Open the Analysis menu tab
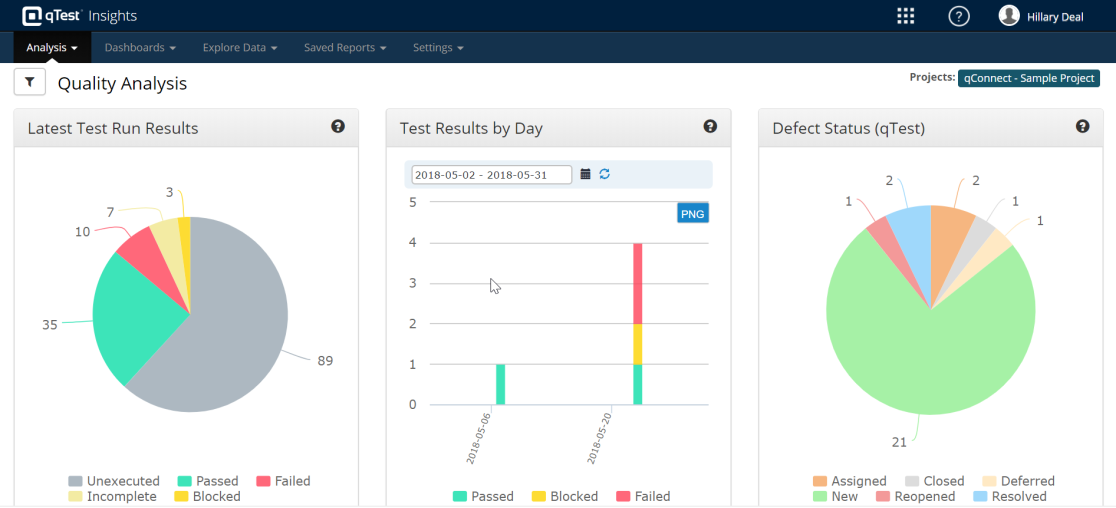Image resolution: width=1116 pixels, height=508 pixels. coord(52,47)
